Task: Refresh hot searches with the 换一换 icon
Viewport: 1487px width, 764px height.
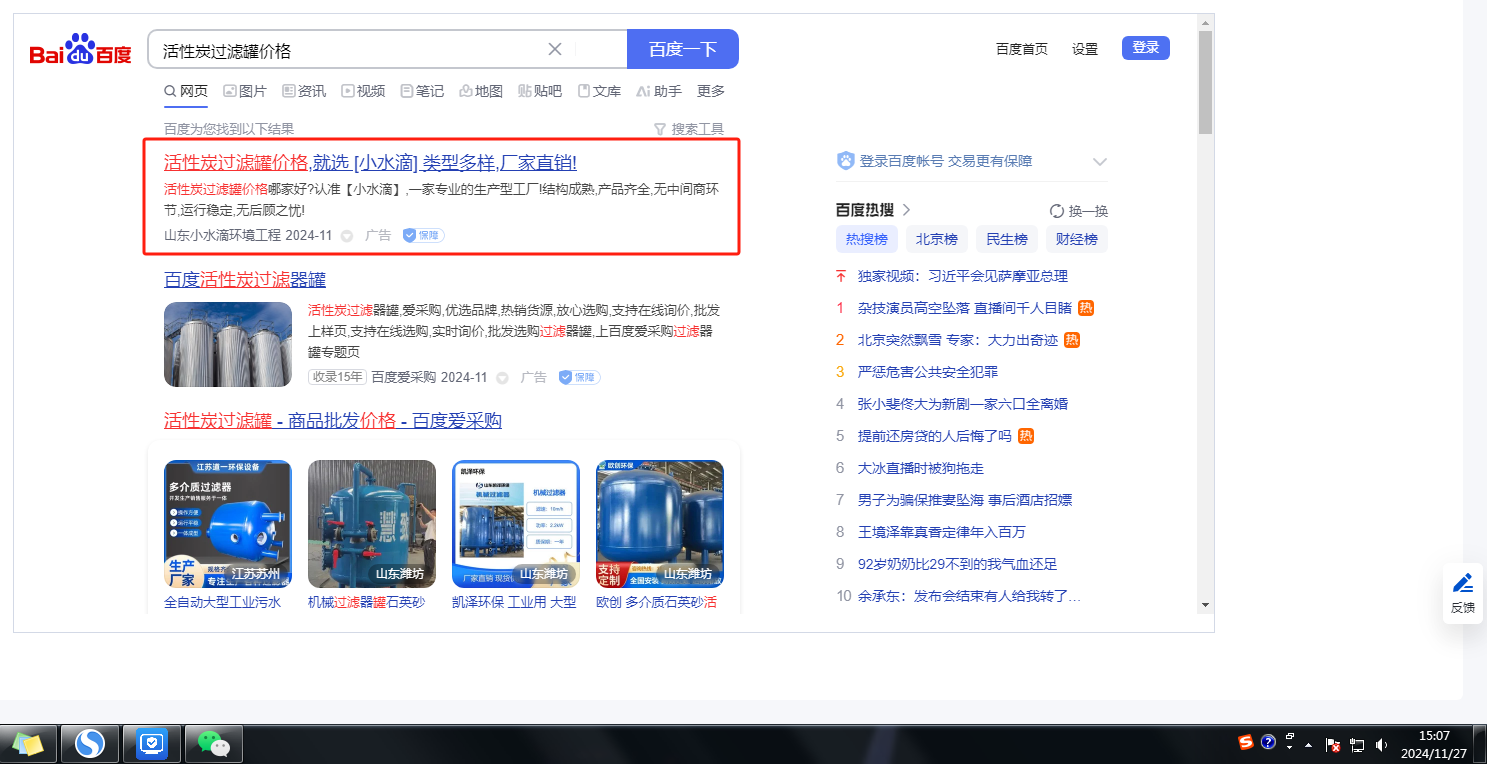Action: pyautogui.click(x=1057, y=211)
